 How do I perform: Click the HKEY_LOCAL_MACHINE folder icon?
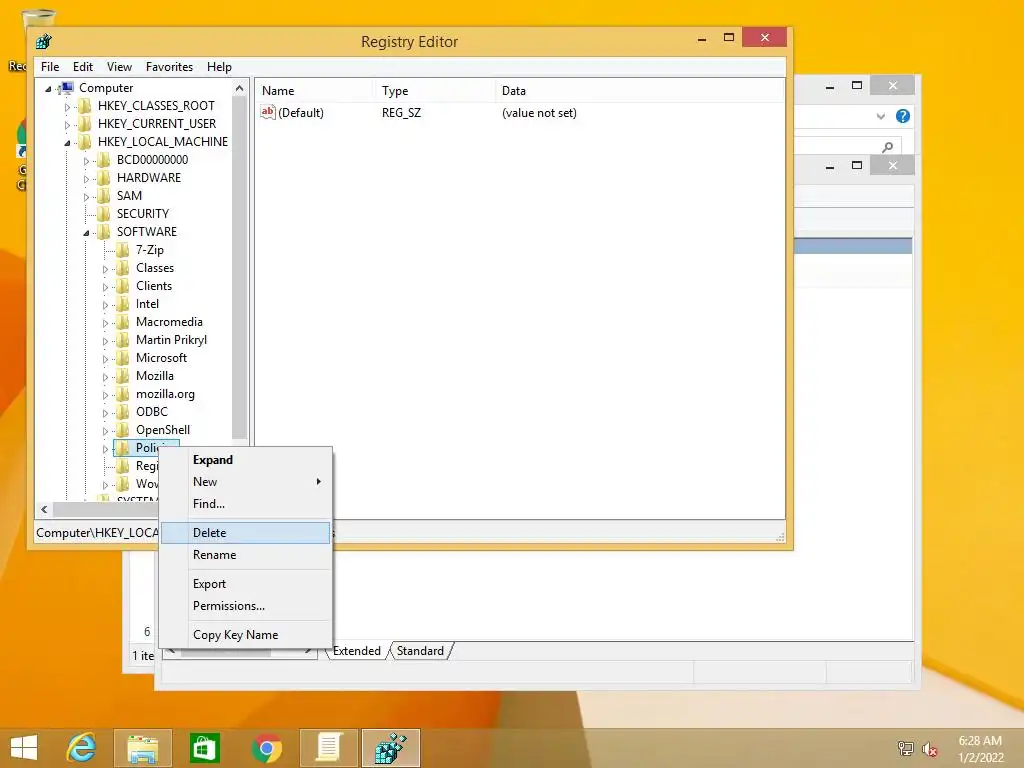coord(85,142)
